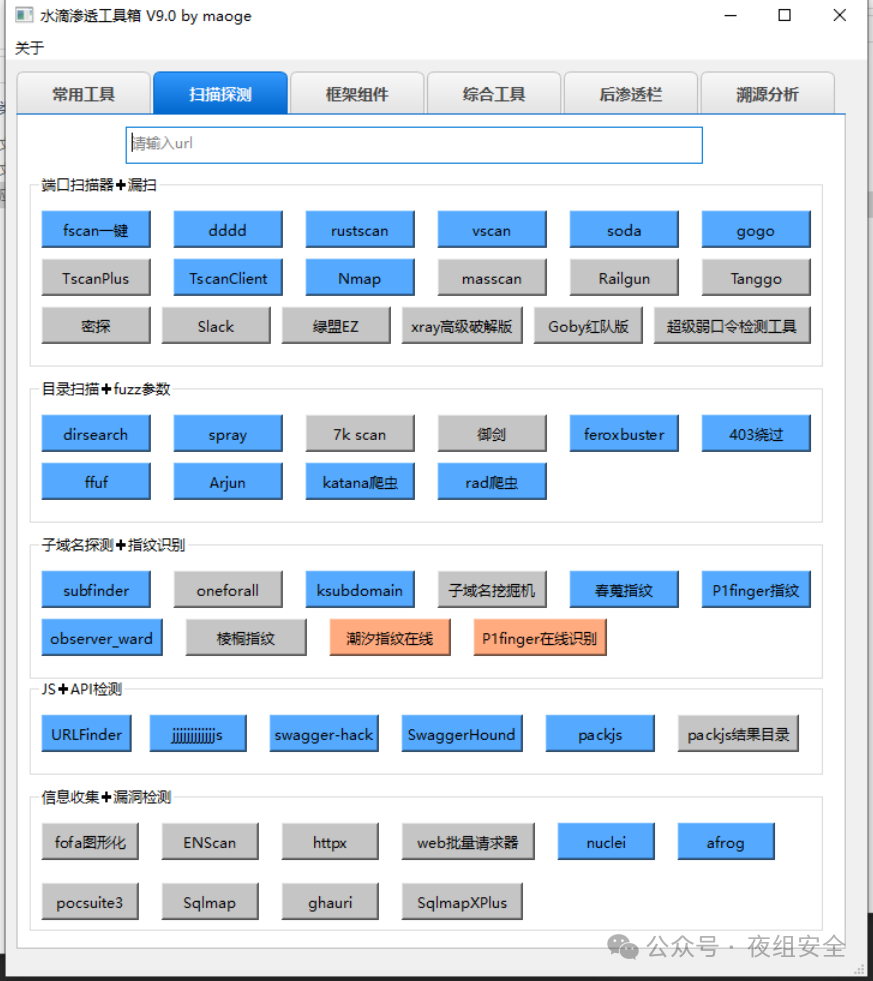Run subfinder subdomain tool

click(96, 589)
